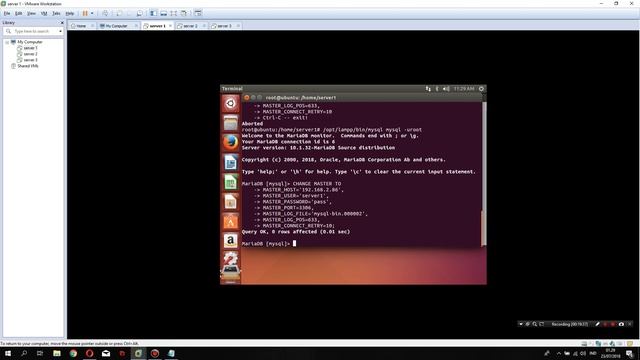The image size is (640, 360).
Task: Open the File menu in VMware
Action: click(7, 13)
